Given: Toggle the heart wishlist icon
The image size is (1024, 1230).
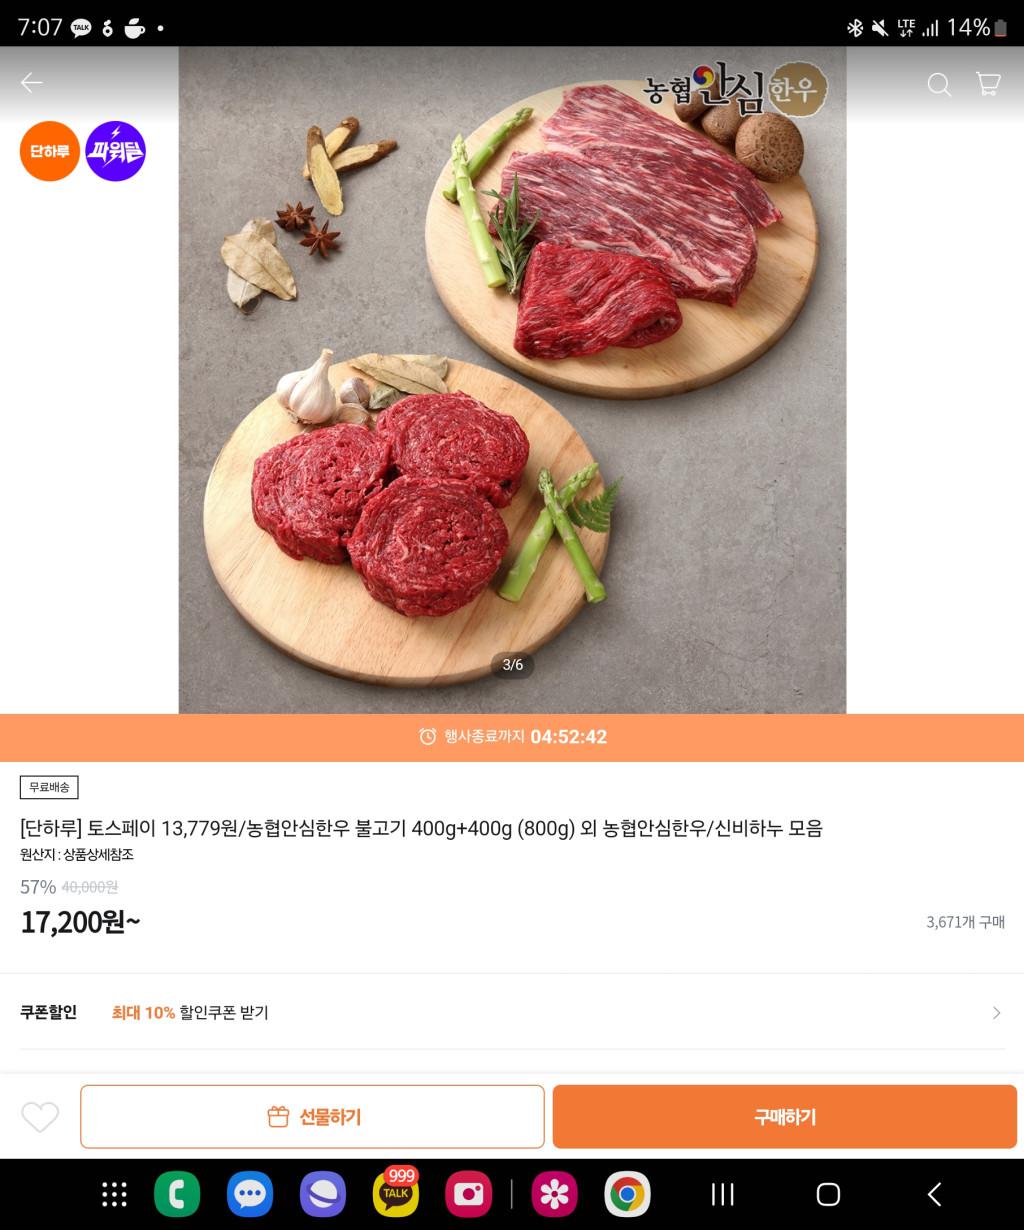Looking at the screenshot, I should [40, 1117].
